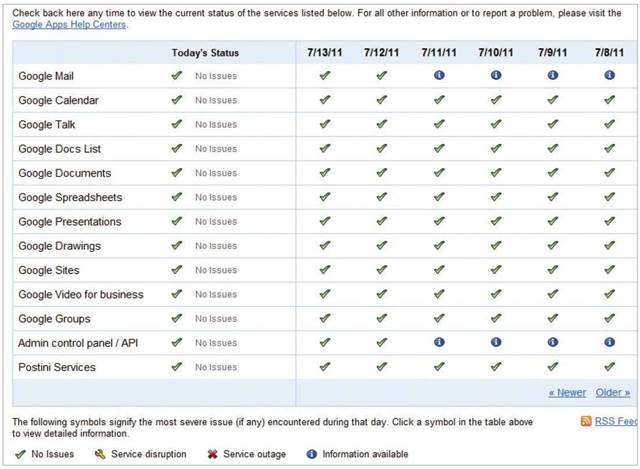Select the Google Video for business name
Screen dimensions: 640x469
pyautogui.click(x=81, y=295)
